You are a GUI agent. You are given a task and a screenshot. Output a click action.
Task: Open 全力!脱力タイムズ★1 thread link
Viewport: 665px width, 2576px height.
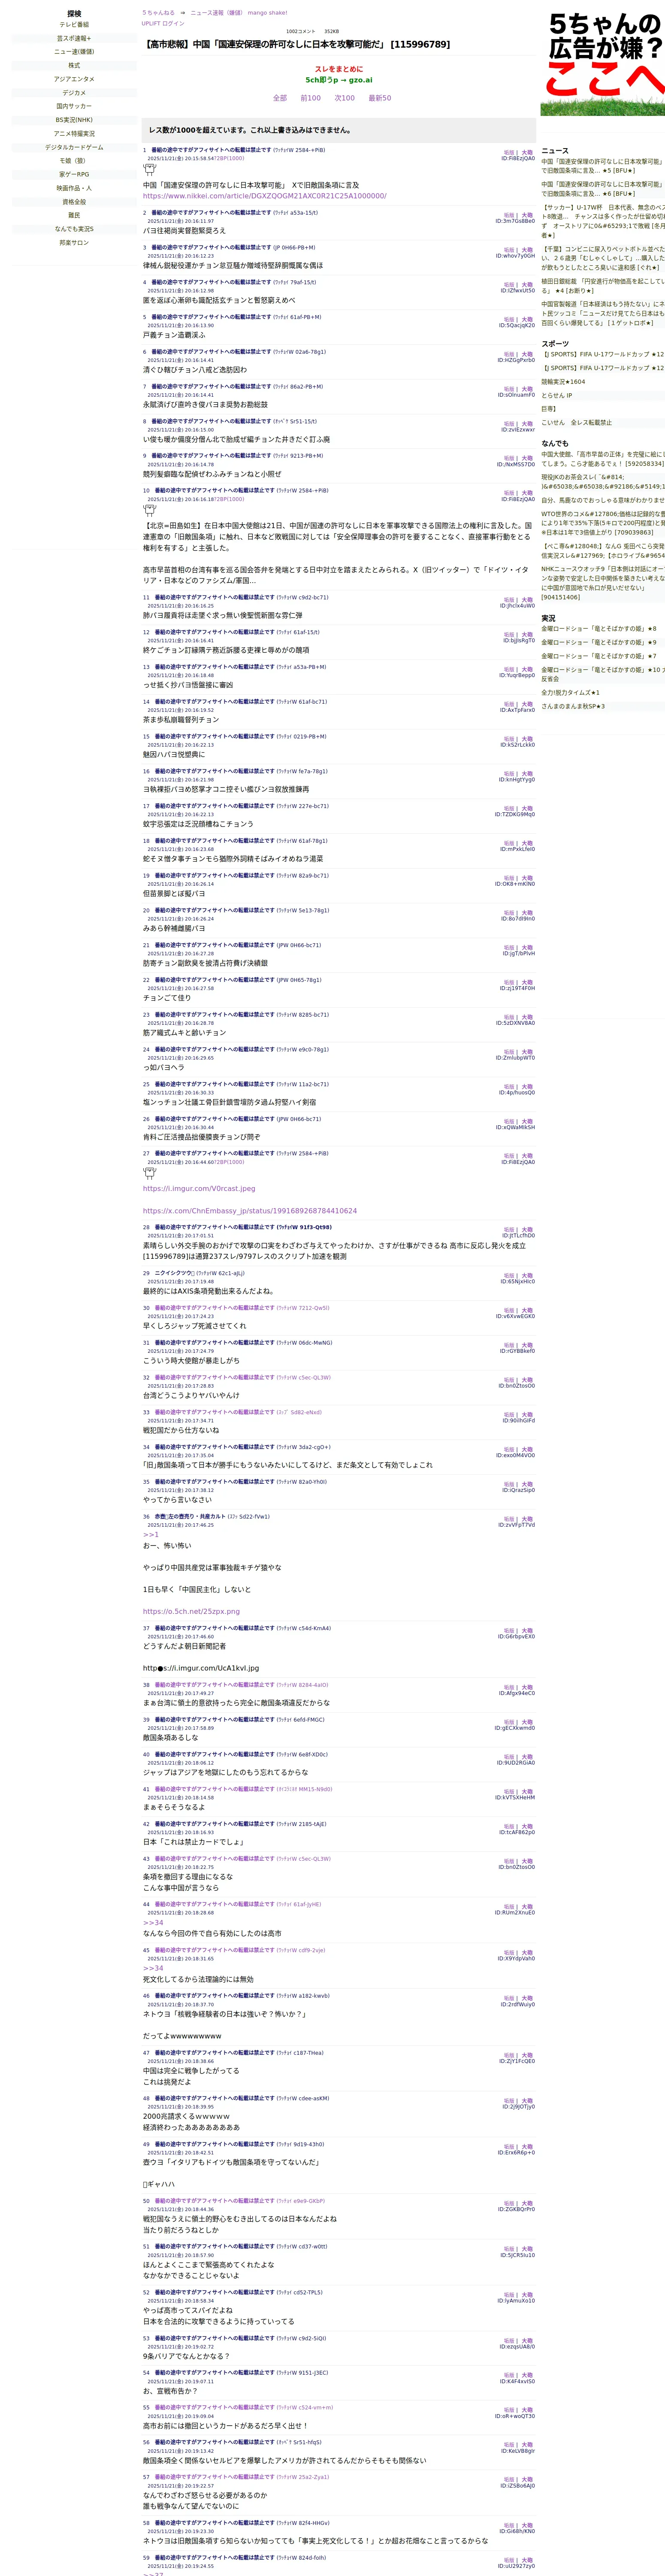571,692
